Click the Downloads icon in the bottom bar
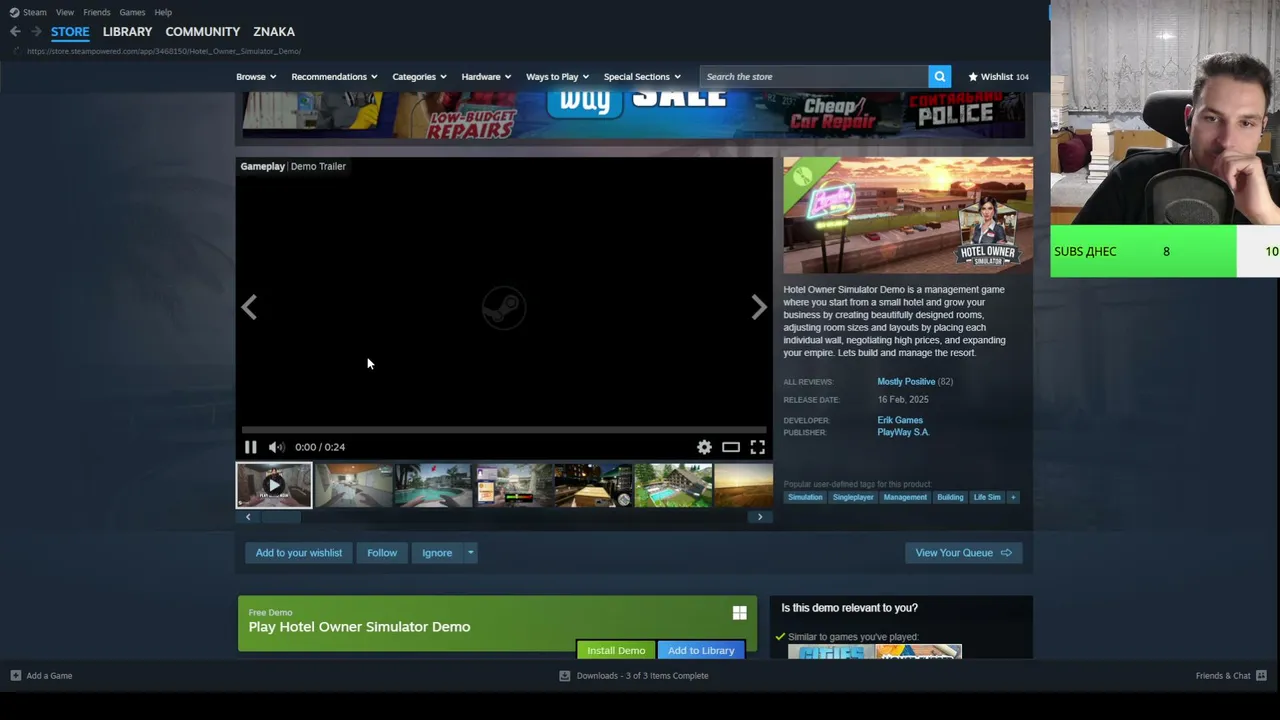 pos(564,676)
